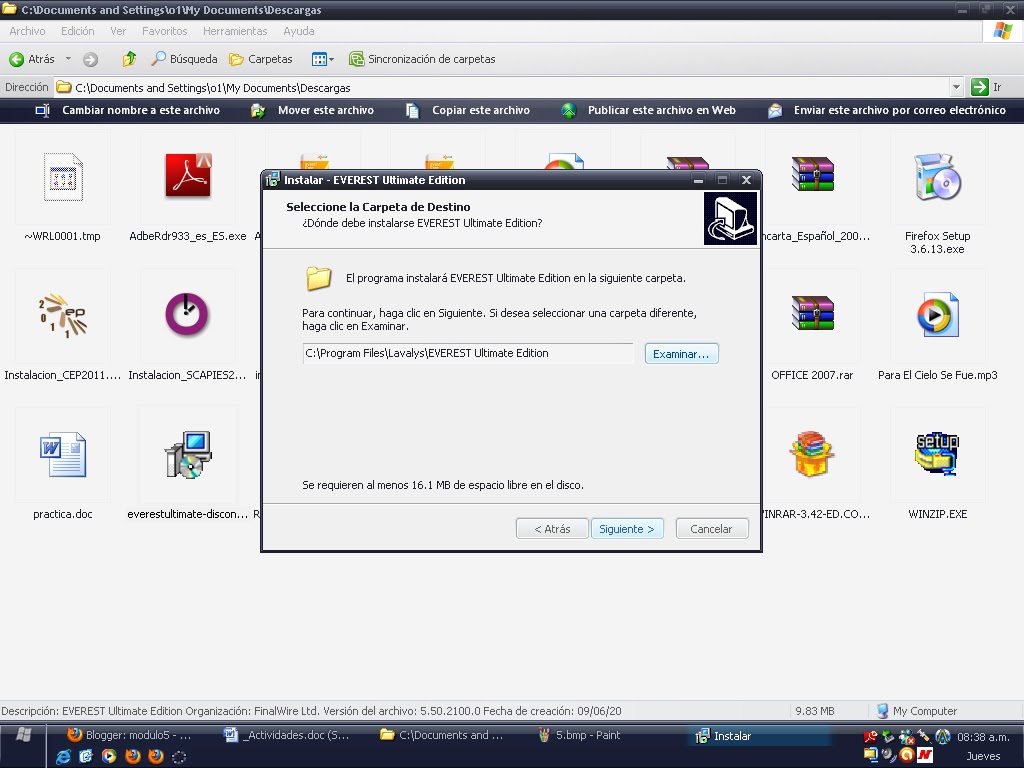The image size is (1024, 768).
Task: Click the Examinar... button
Action: 681,354
